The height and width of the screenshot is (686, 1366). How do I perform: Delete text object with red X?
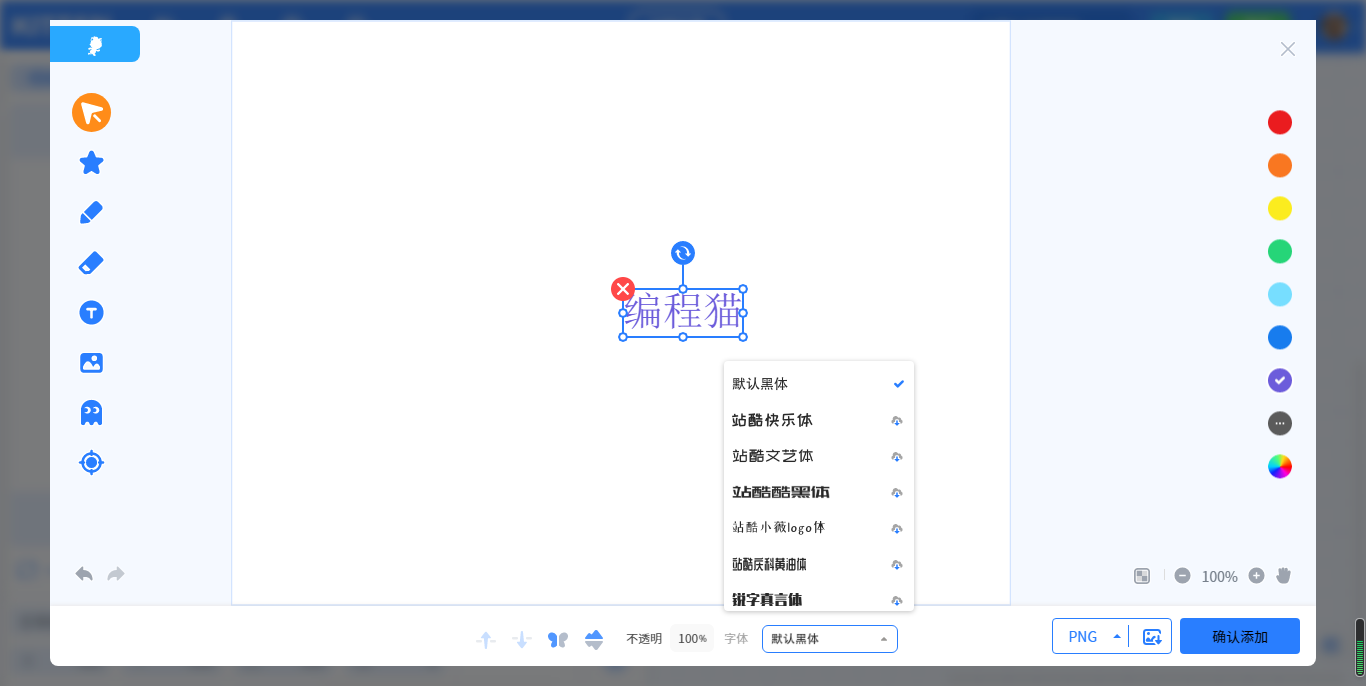(623, 289)
